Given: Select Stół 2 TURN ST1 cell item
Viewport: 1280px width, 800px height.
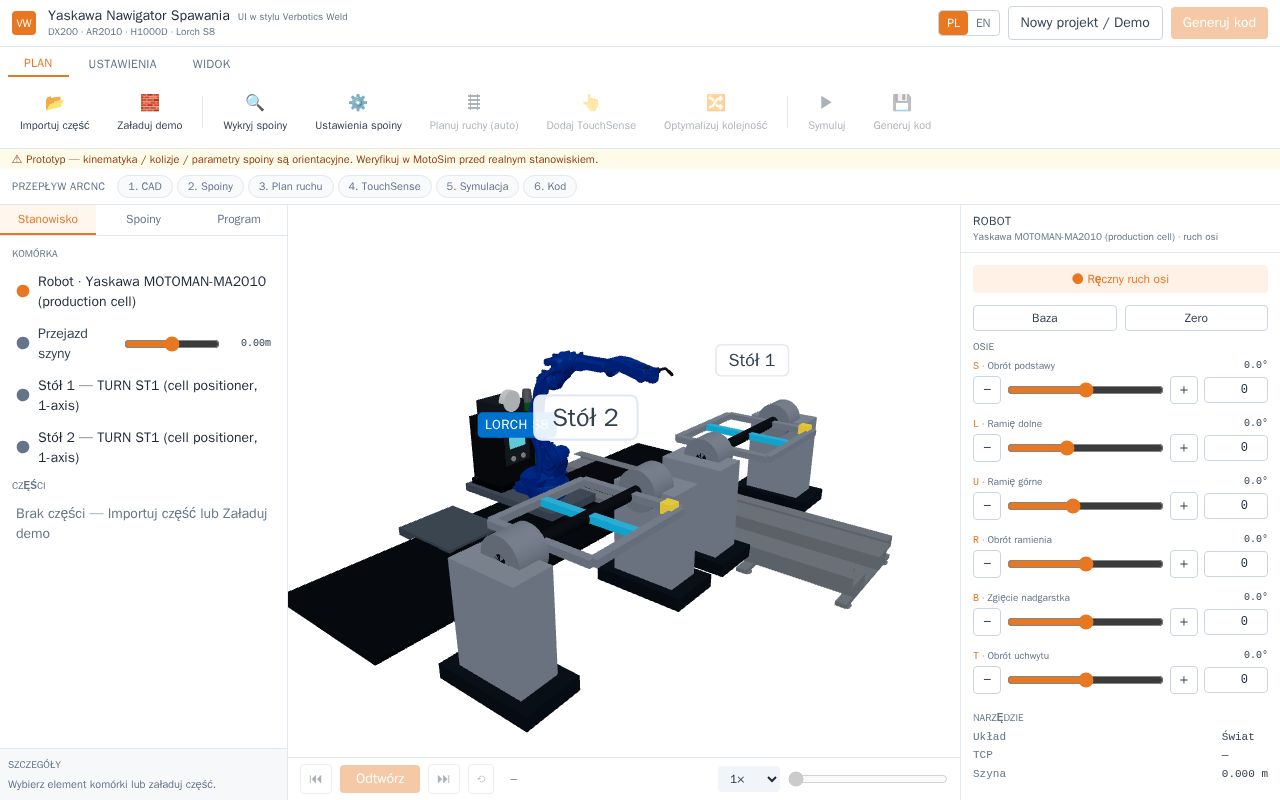Looking at the screenshot, I should pos(143,447).
